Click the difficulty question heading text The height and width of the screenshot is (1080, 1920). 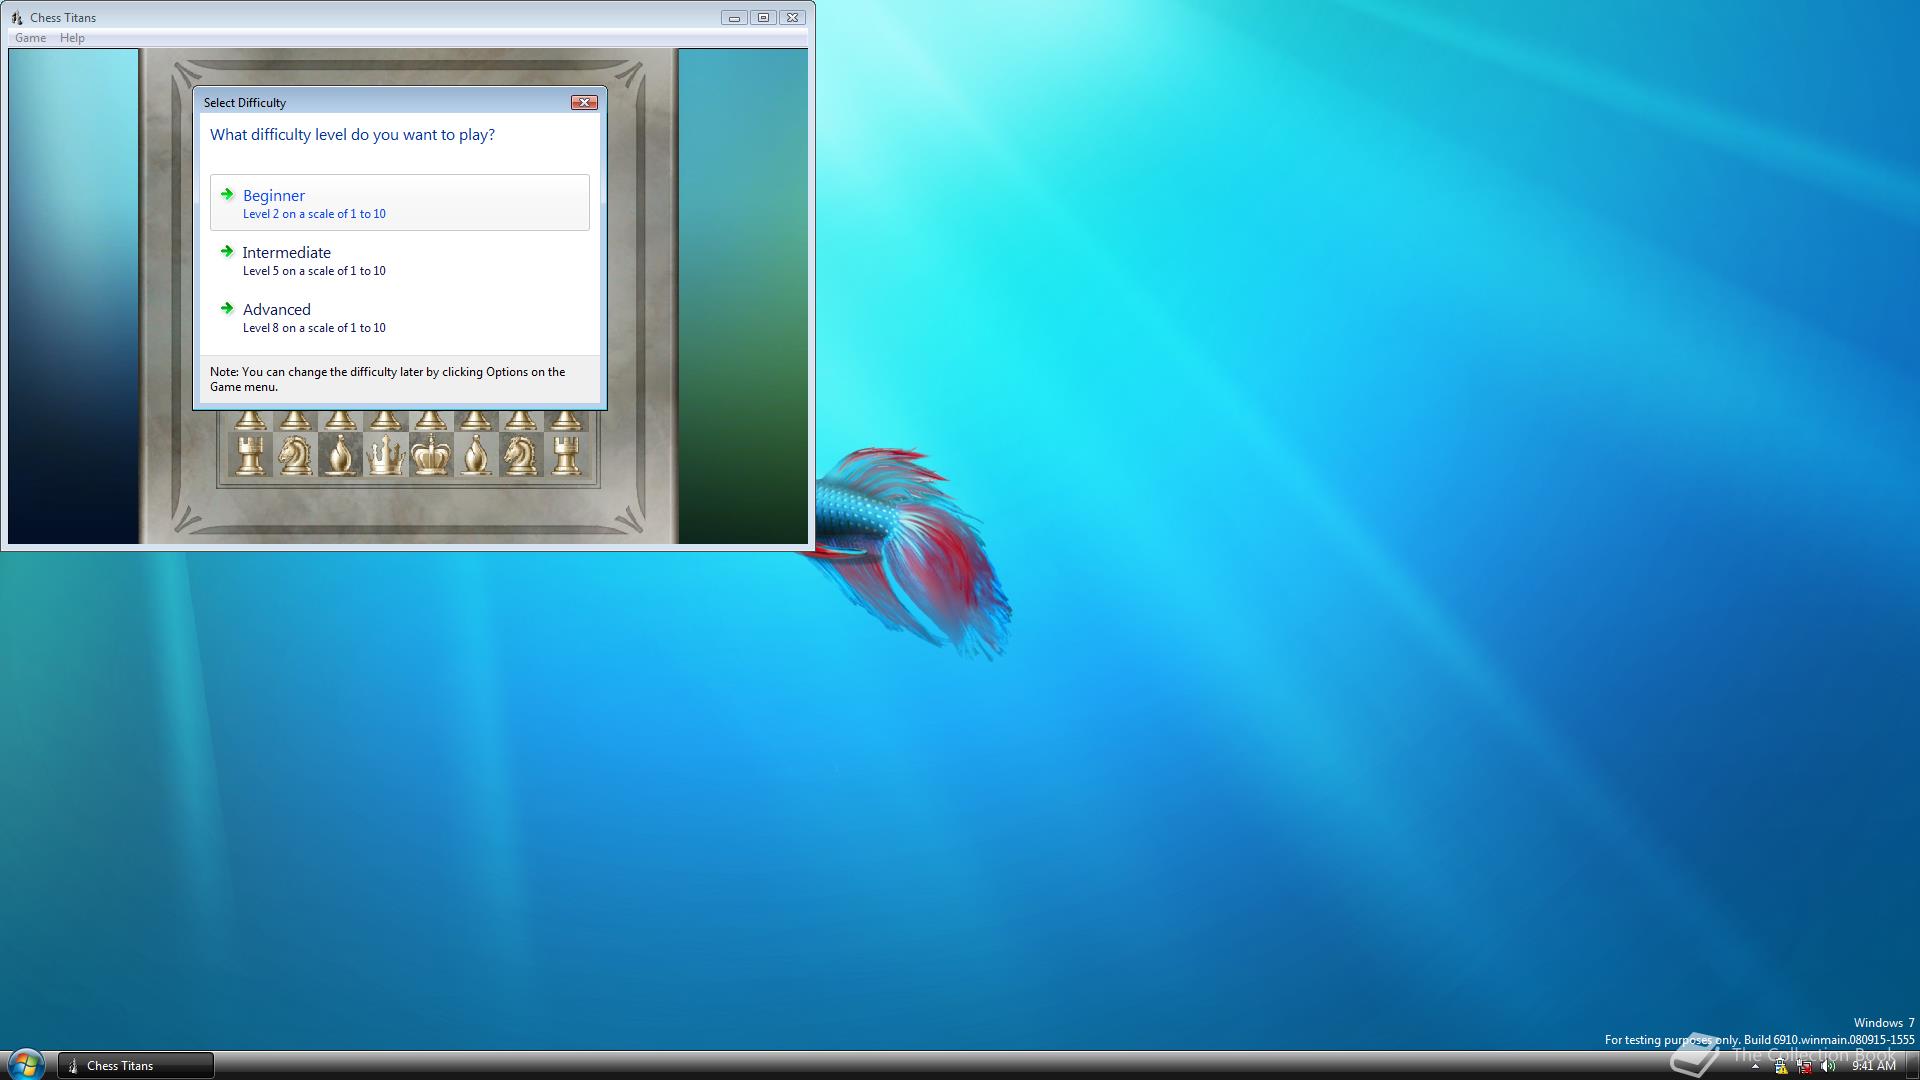pyautogui.click(x=352, y=135)
